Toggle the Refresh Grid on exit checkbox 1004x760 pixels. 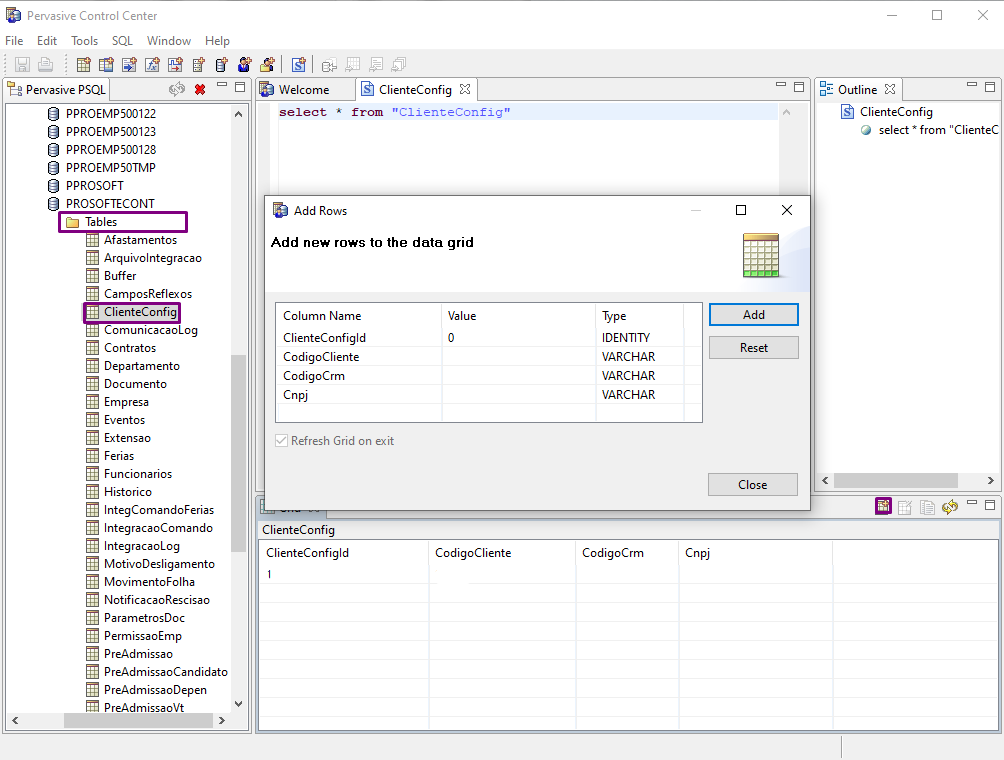281,441
